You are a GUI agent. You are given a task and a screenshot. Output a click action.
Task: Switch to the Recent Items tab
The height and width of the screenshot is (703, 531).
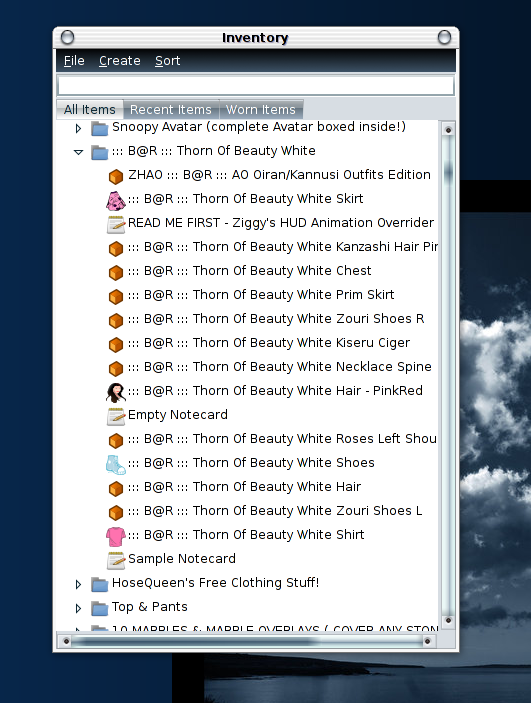pos(170,109)
